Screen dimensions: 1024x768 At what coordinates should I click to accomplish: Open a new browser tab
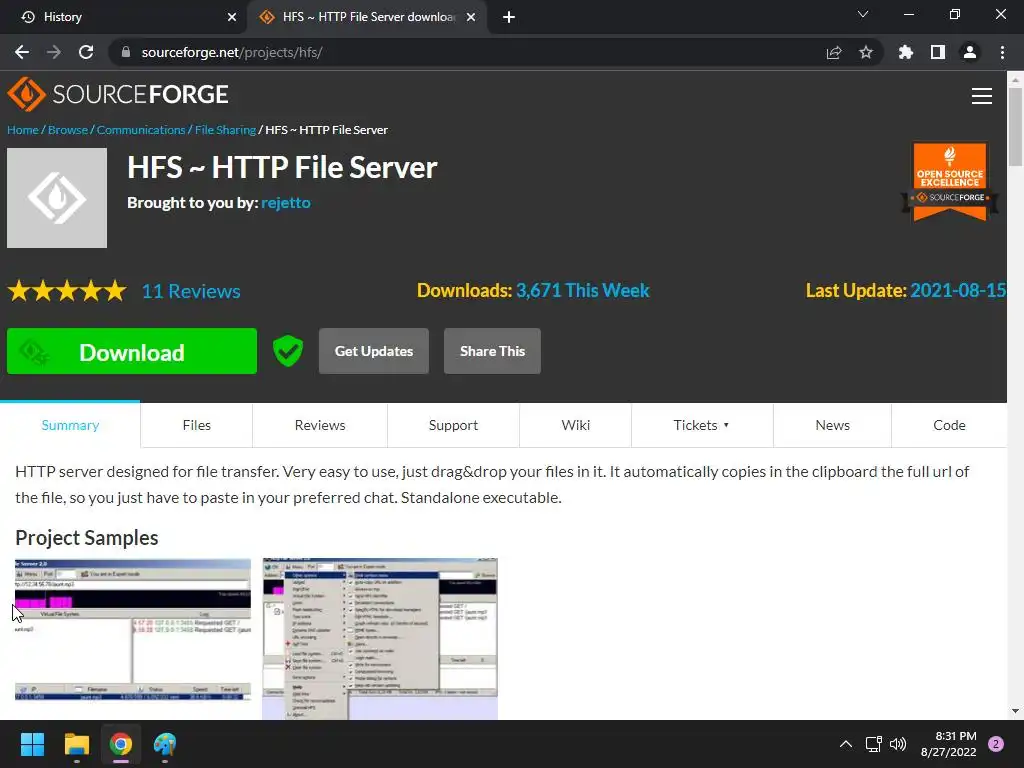509,17
